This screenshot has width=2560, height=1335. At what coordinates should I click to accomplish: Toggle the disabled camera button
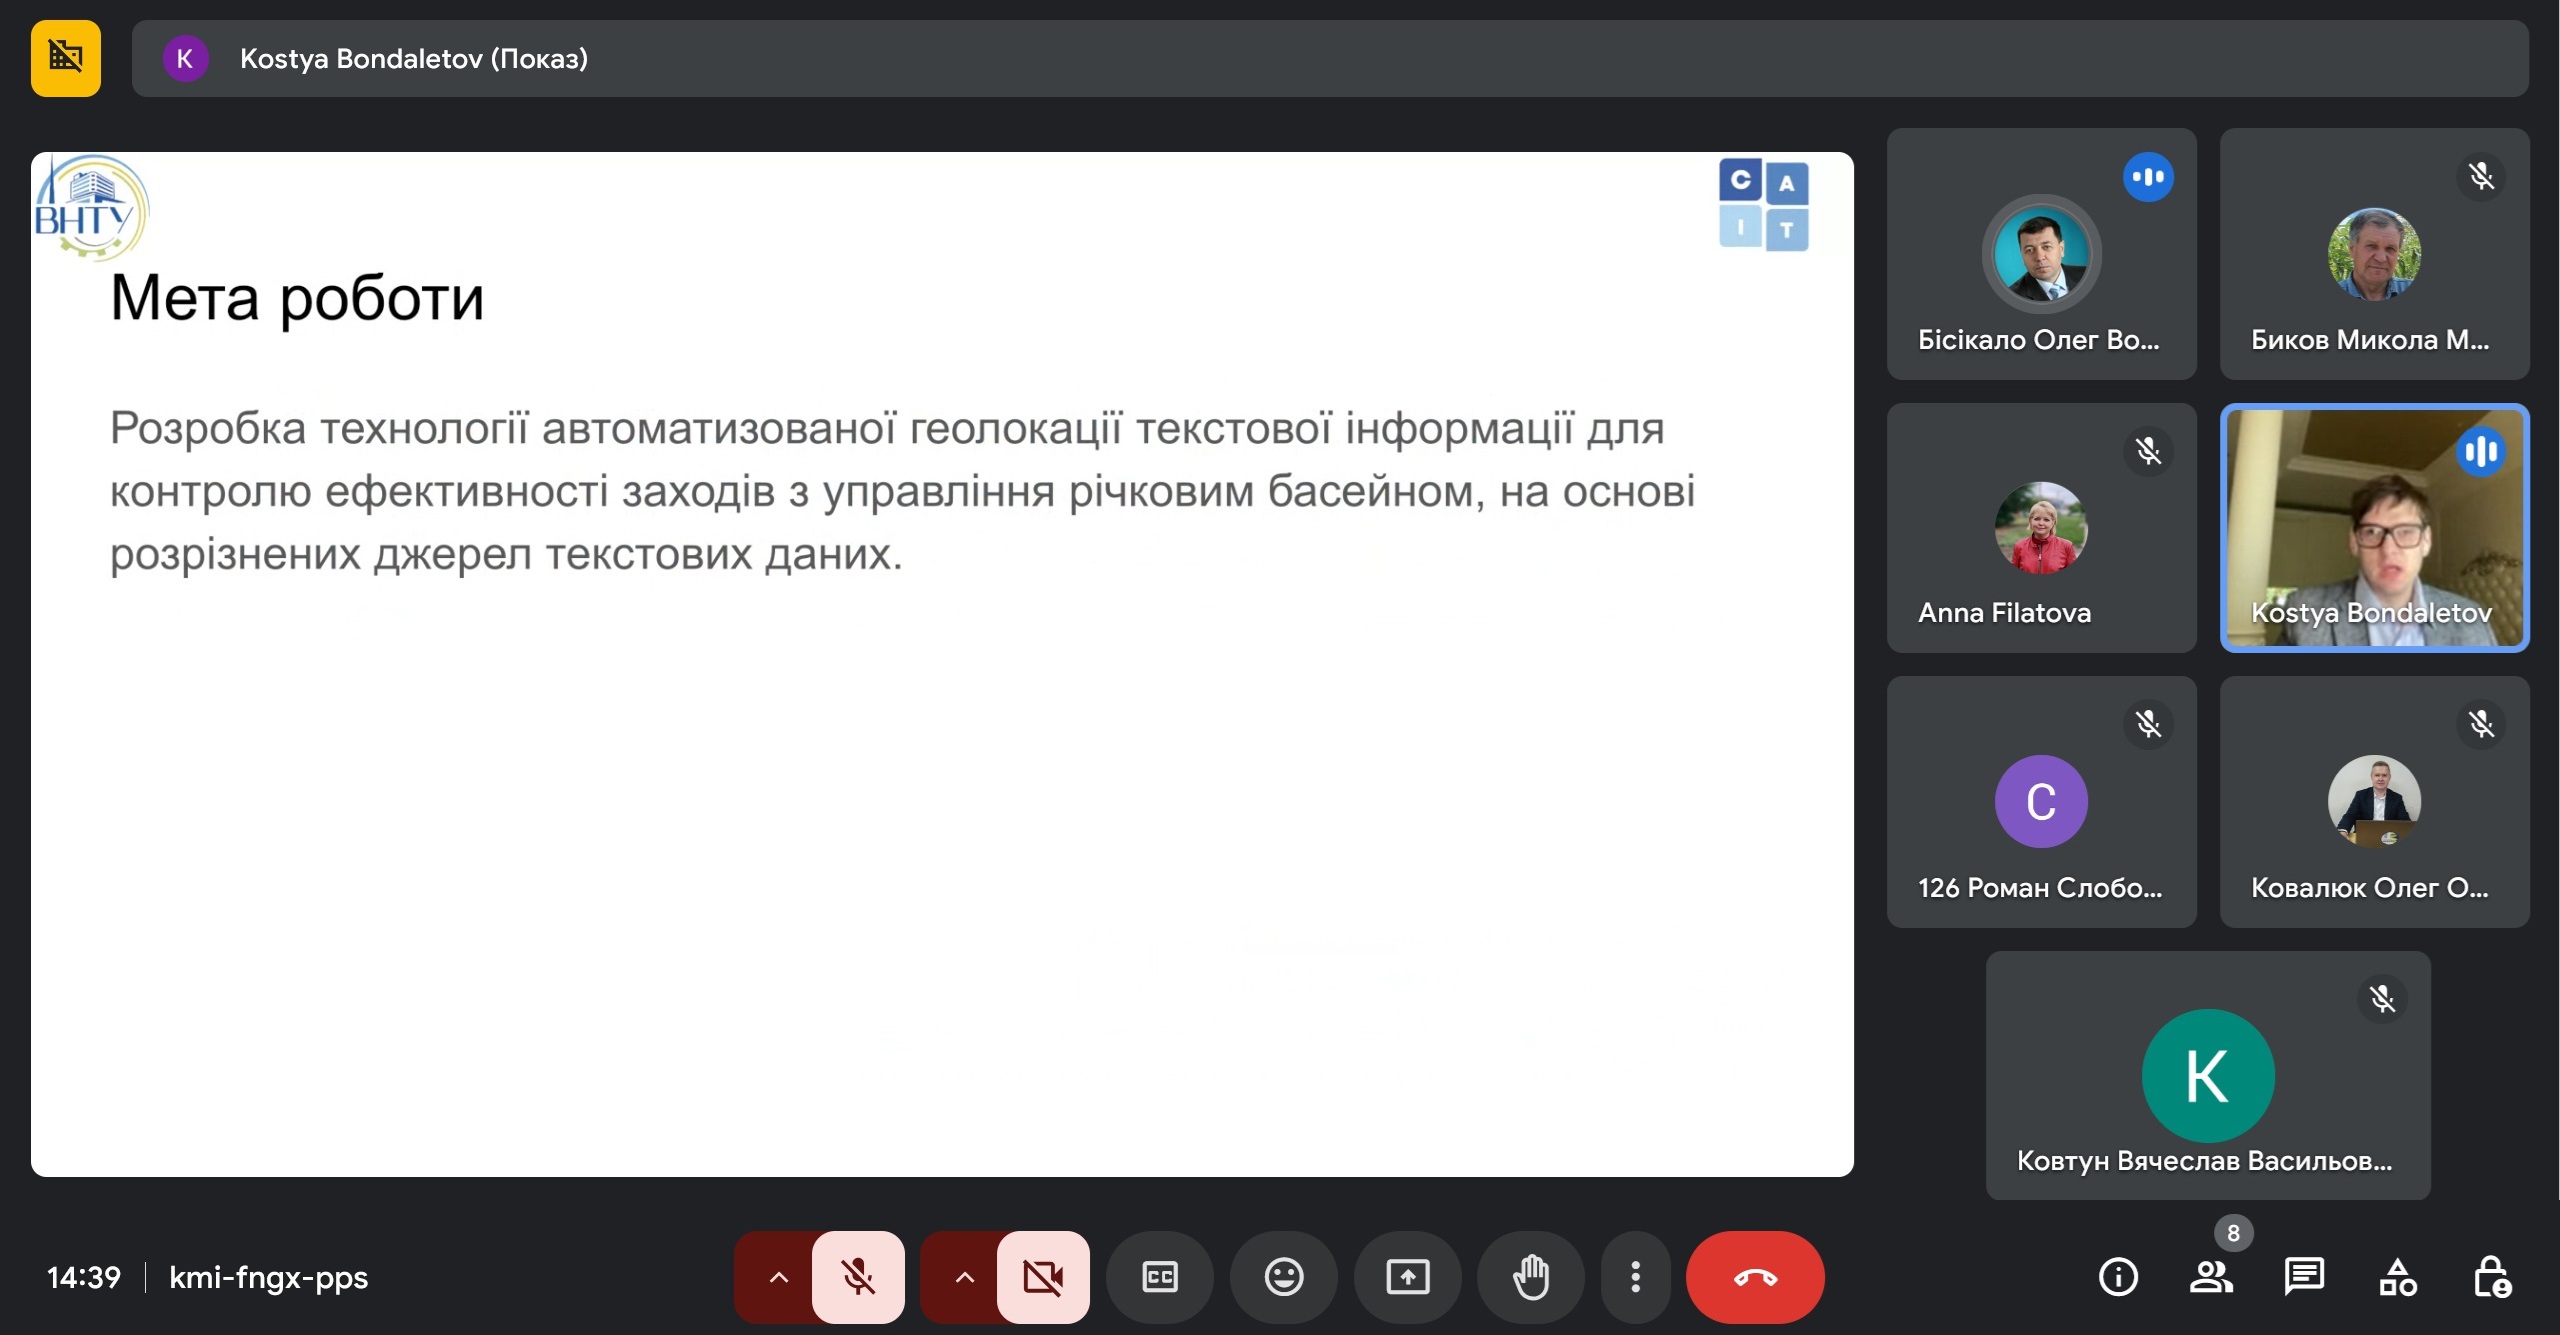1043,1277
